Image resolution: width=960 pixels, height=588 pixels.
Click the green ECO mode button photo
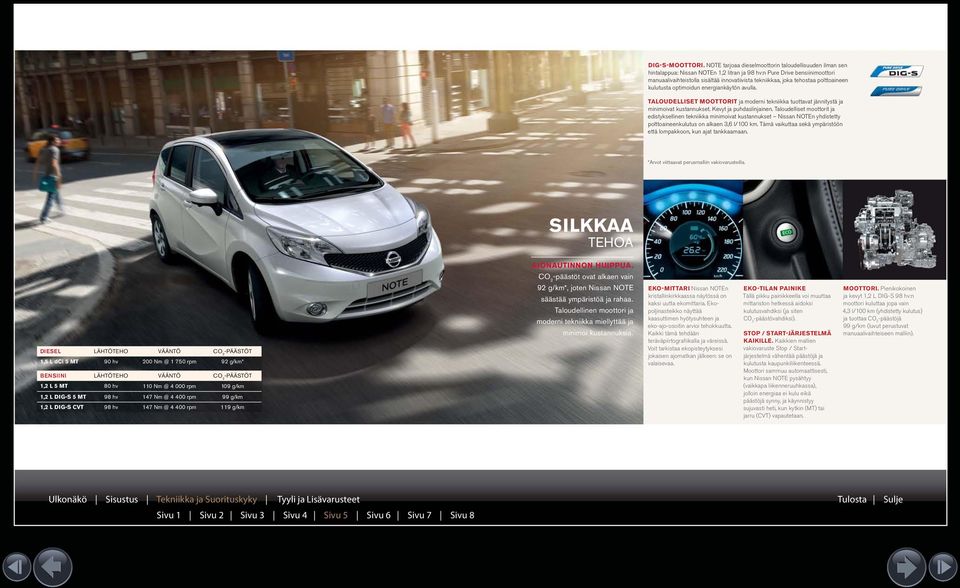(792, 230)
